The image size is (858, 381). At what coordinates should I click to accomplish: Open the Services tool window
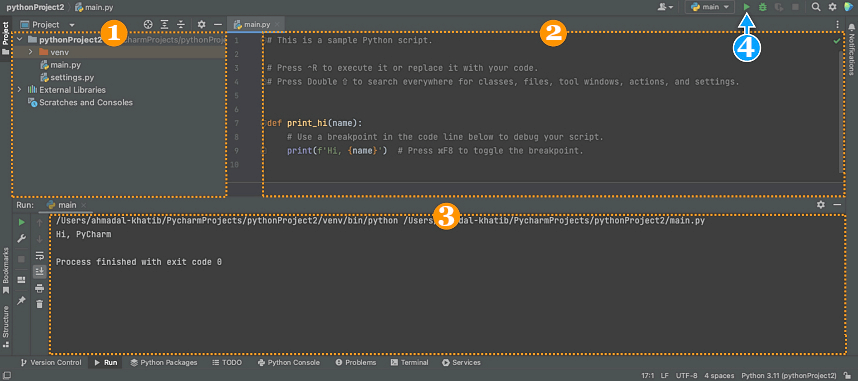click(461, 362)
